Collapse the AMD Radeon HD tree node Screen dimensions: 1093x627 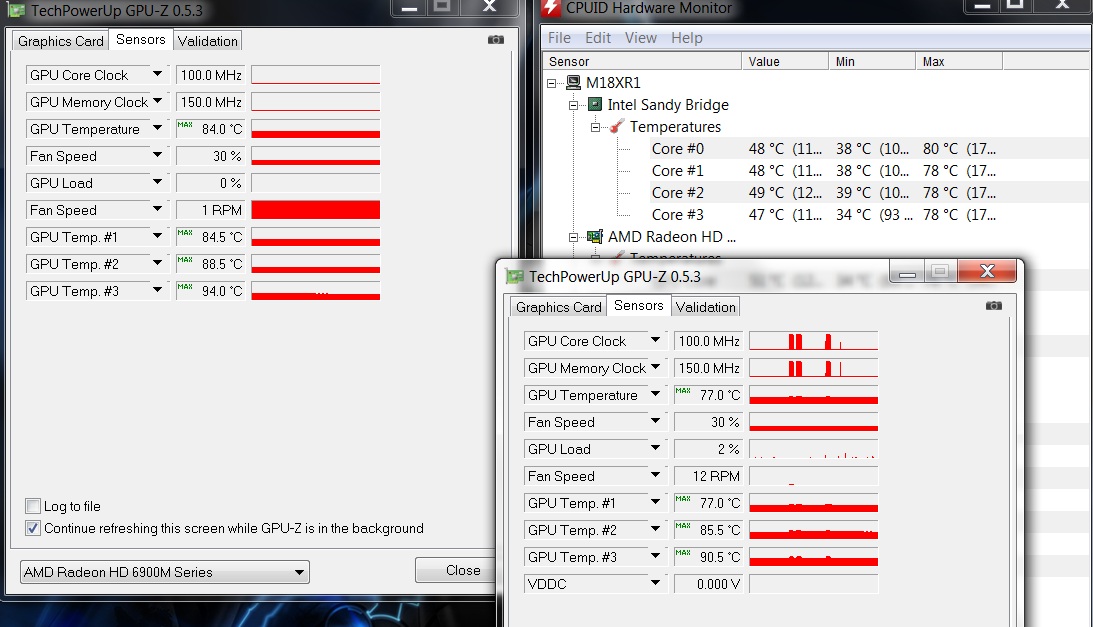coord(573,237)
